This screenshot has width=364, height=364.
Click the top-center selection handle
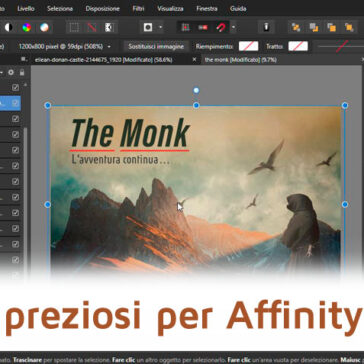pyautogui.click(x=196, y=105)
